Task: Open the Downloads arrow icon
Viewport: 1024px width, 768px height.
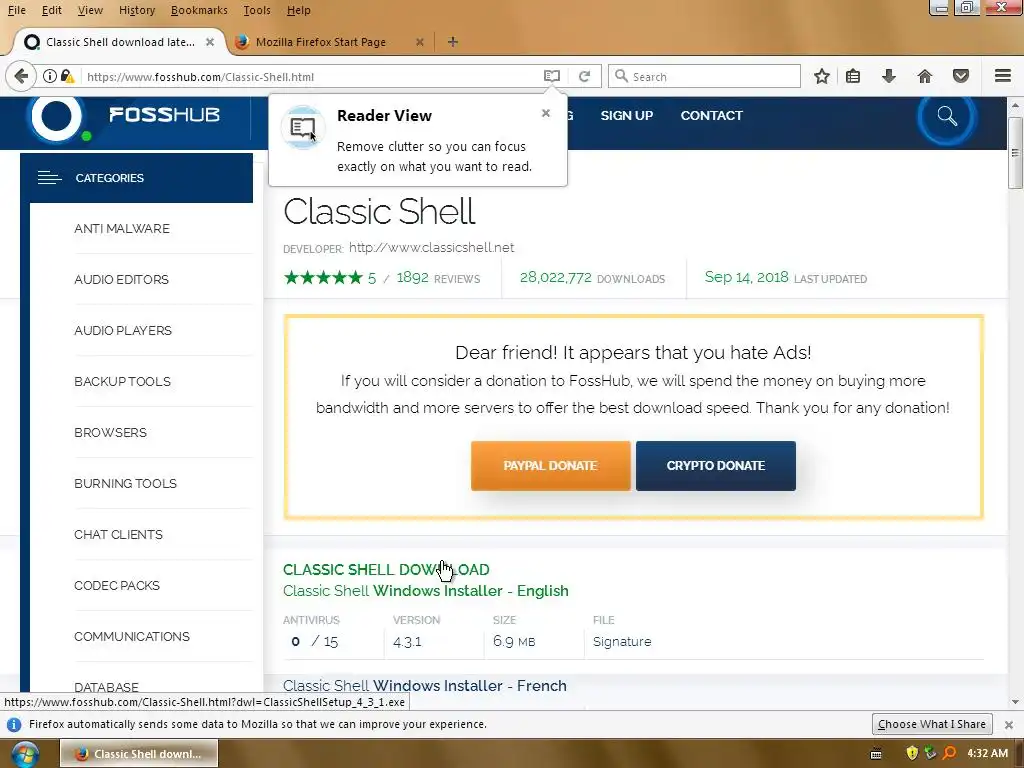Action: coord(888,76)
